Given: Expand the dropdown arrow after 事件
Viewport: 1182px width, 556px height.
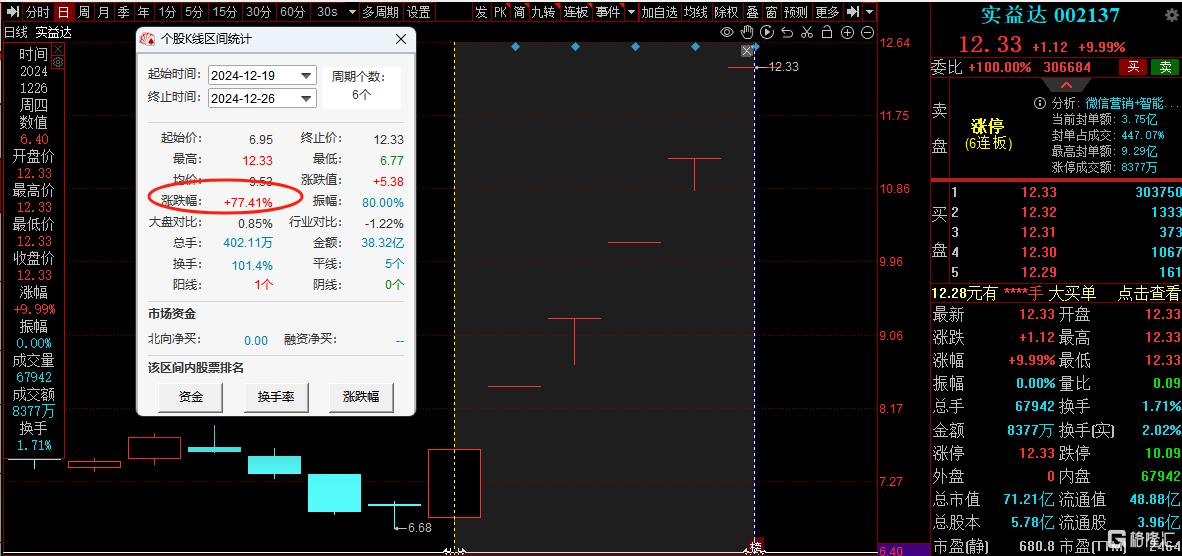Looking at the screenshot, I should coord(630,12).
